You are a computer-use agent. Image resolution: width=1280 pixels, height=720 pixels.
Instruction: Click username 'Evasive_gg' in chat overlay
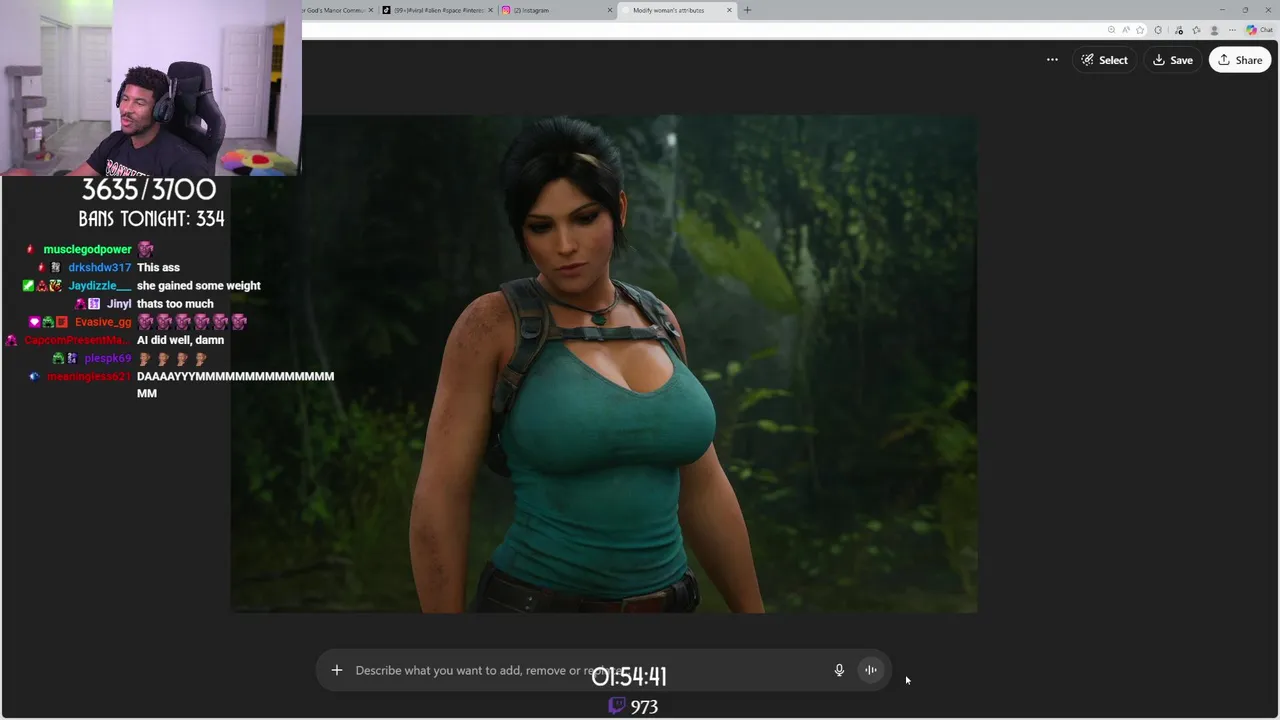pyautogui.click(x=103, y=322)
